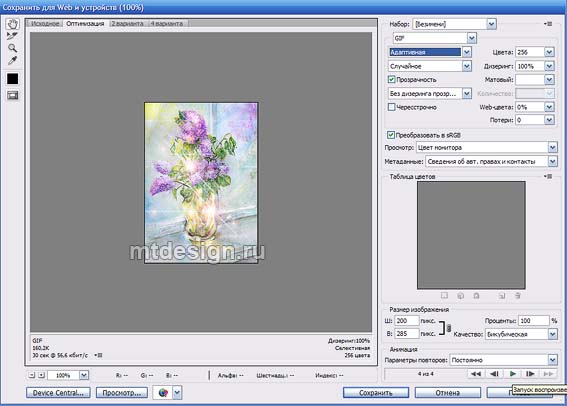The width and height of the screenshot is (567, 406).
Task: Click the Сохранить button
Action: pos(376,393)
